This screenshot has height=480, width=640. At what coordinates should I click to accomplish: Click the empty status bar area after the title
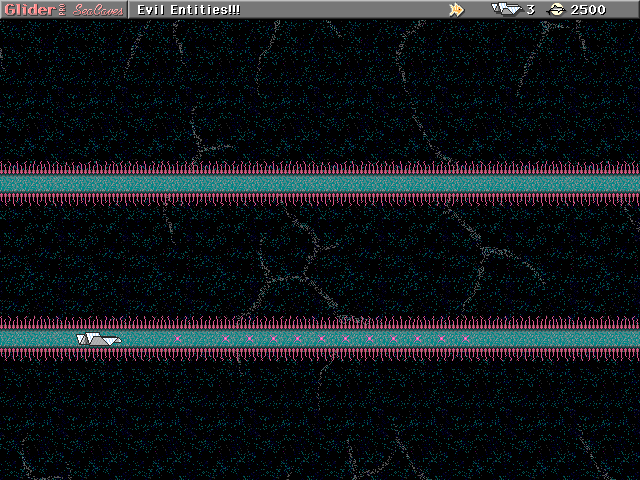[x=340, y=9]
